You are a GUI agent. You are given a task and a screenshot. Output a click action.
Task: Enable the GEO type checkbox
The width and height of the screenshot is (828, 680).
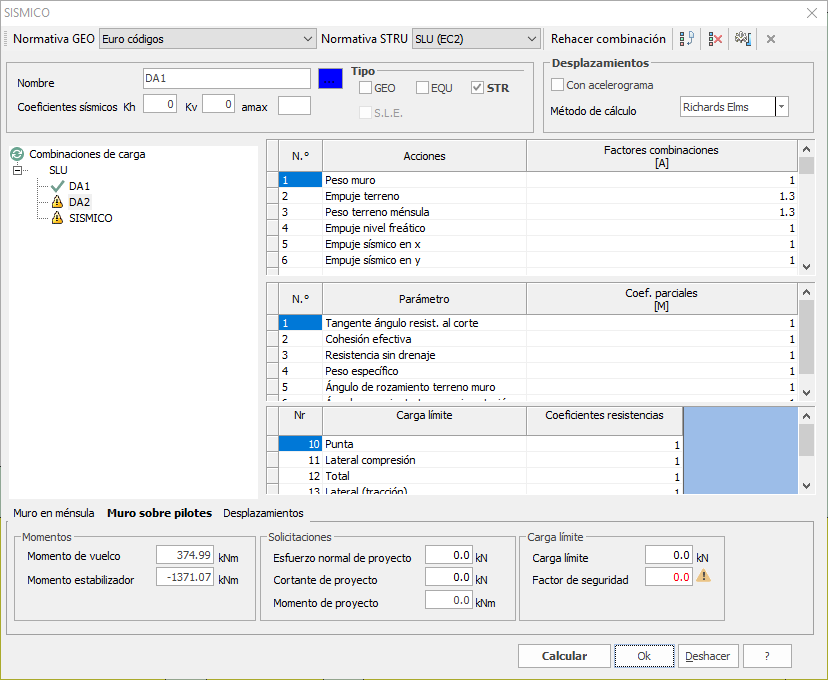[365, 88]
